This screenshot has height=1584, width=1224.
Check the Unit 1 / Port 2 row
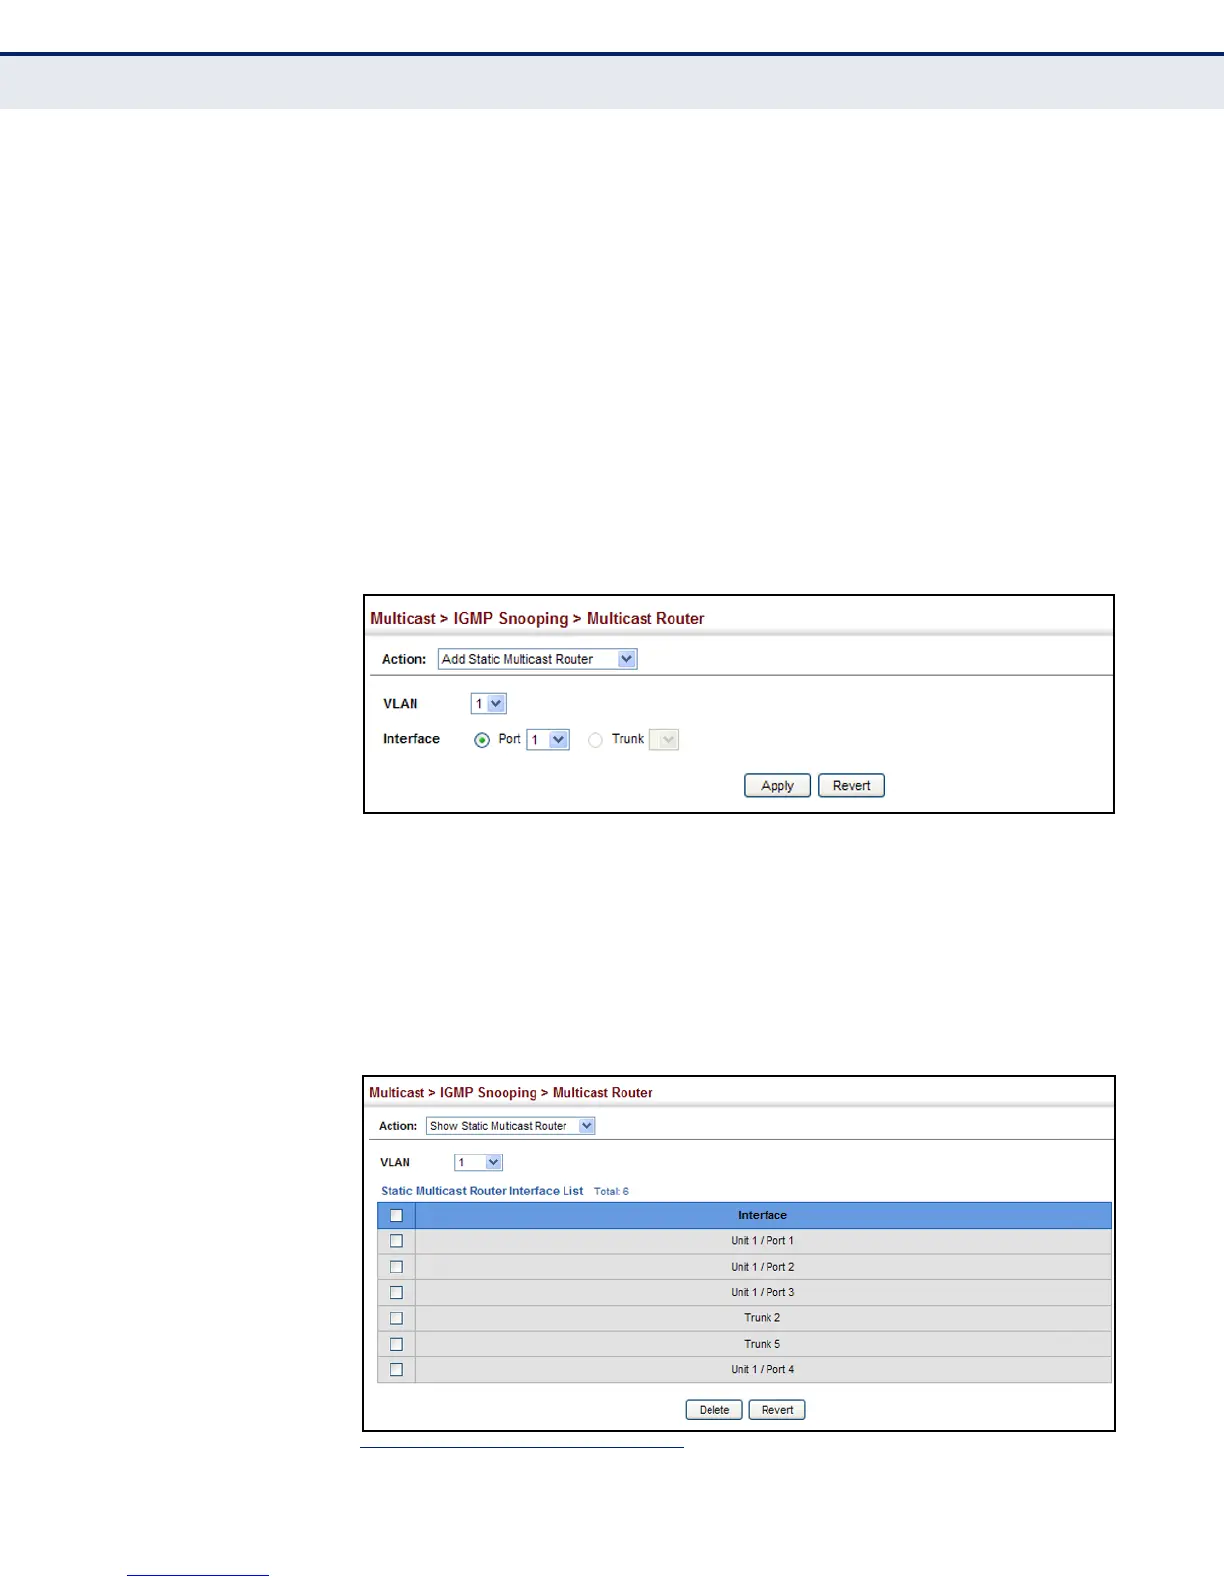pyautogui.click(x=396, y=1267)
